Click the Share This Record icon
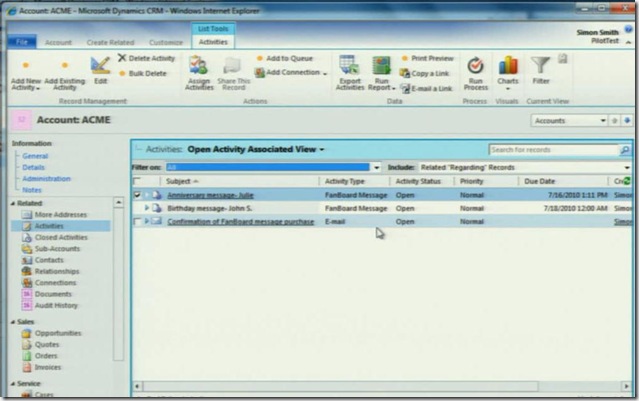Viewport: 639px width, 401px height. click(233, 65)
